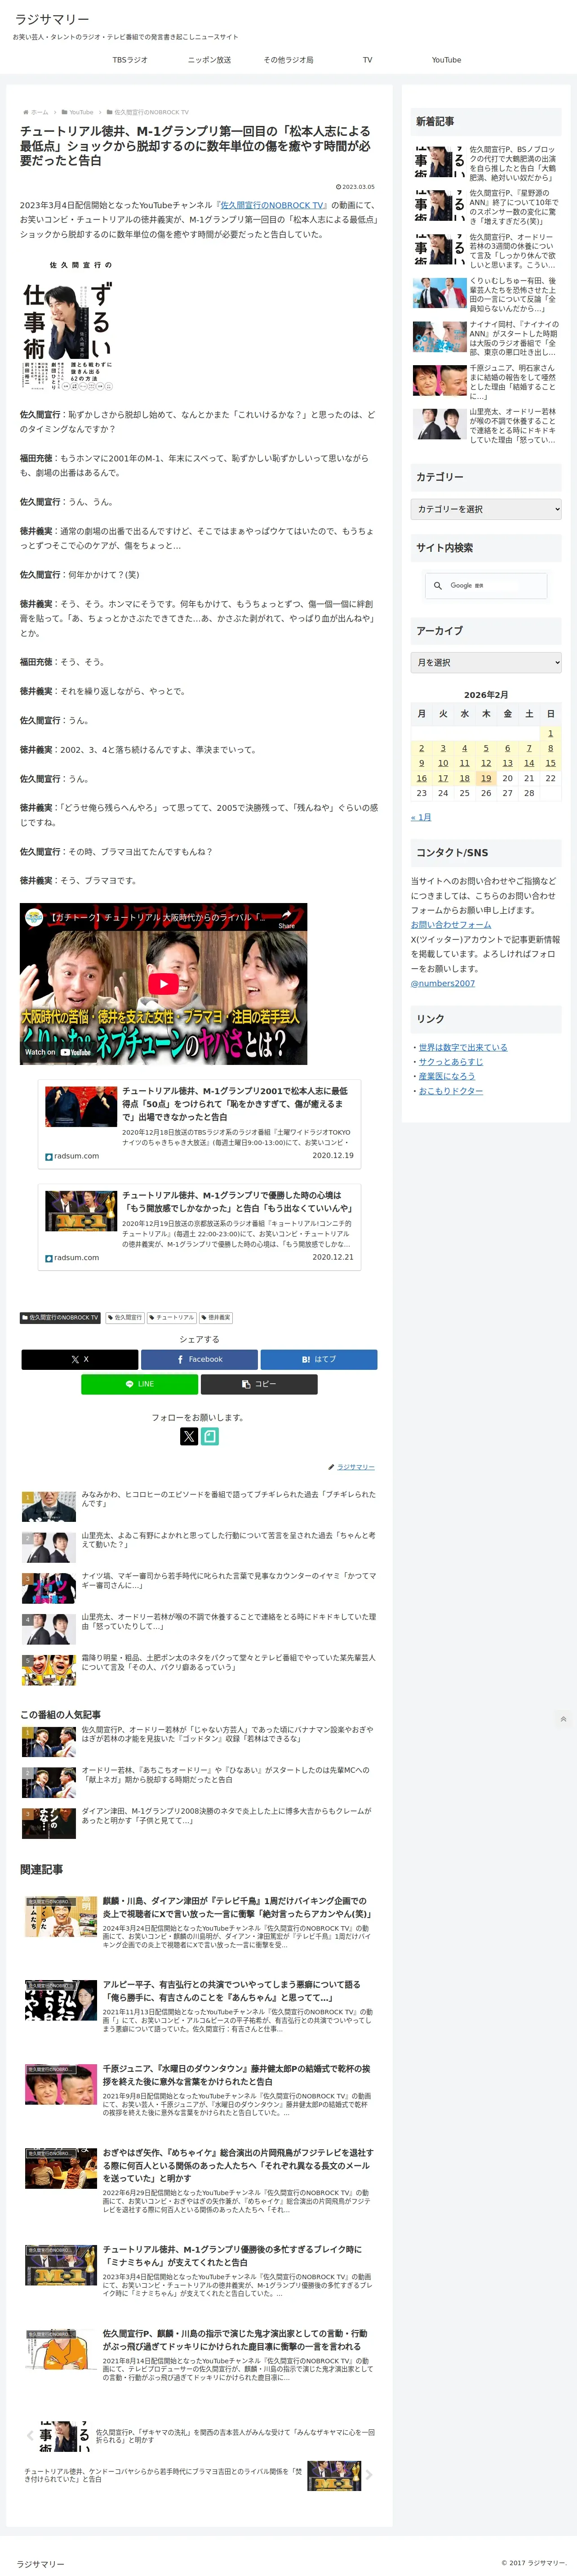The image size is (577, 2576).
Task: Open the 世界は数字で出来ている link
Action: point(463,1047)
